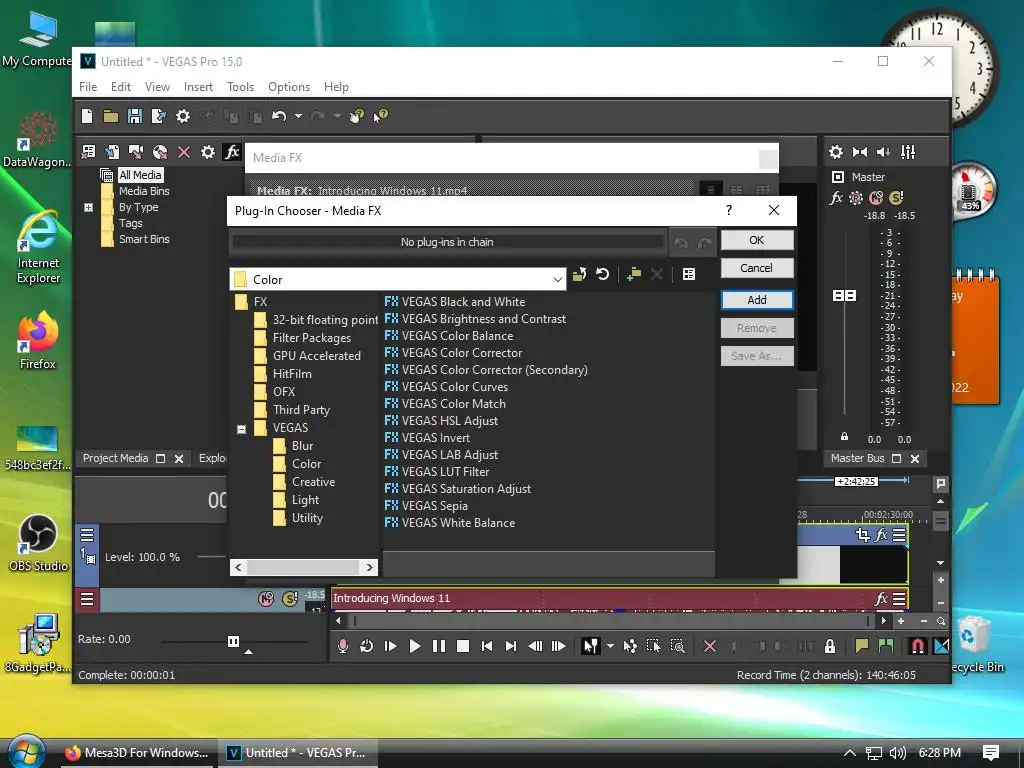
Task: Open the undo history dropdown arrow
Action: [298, 116]
